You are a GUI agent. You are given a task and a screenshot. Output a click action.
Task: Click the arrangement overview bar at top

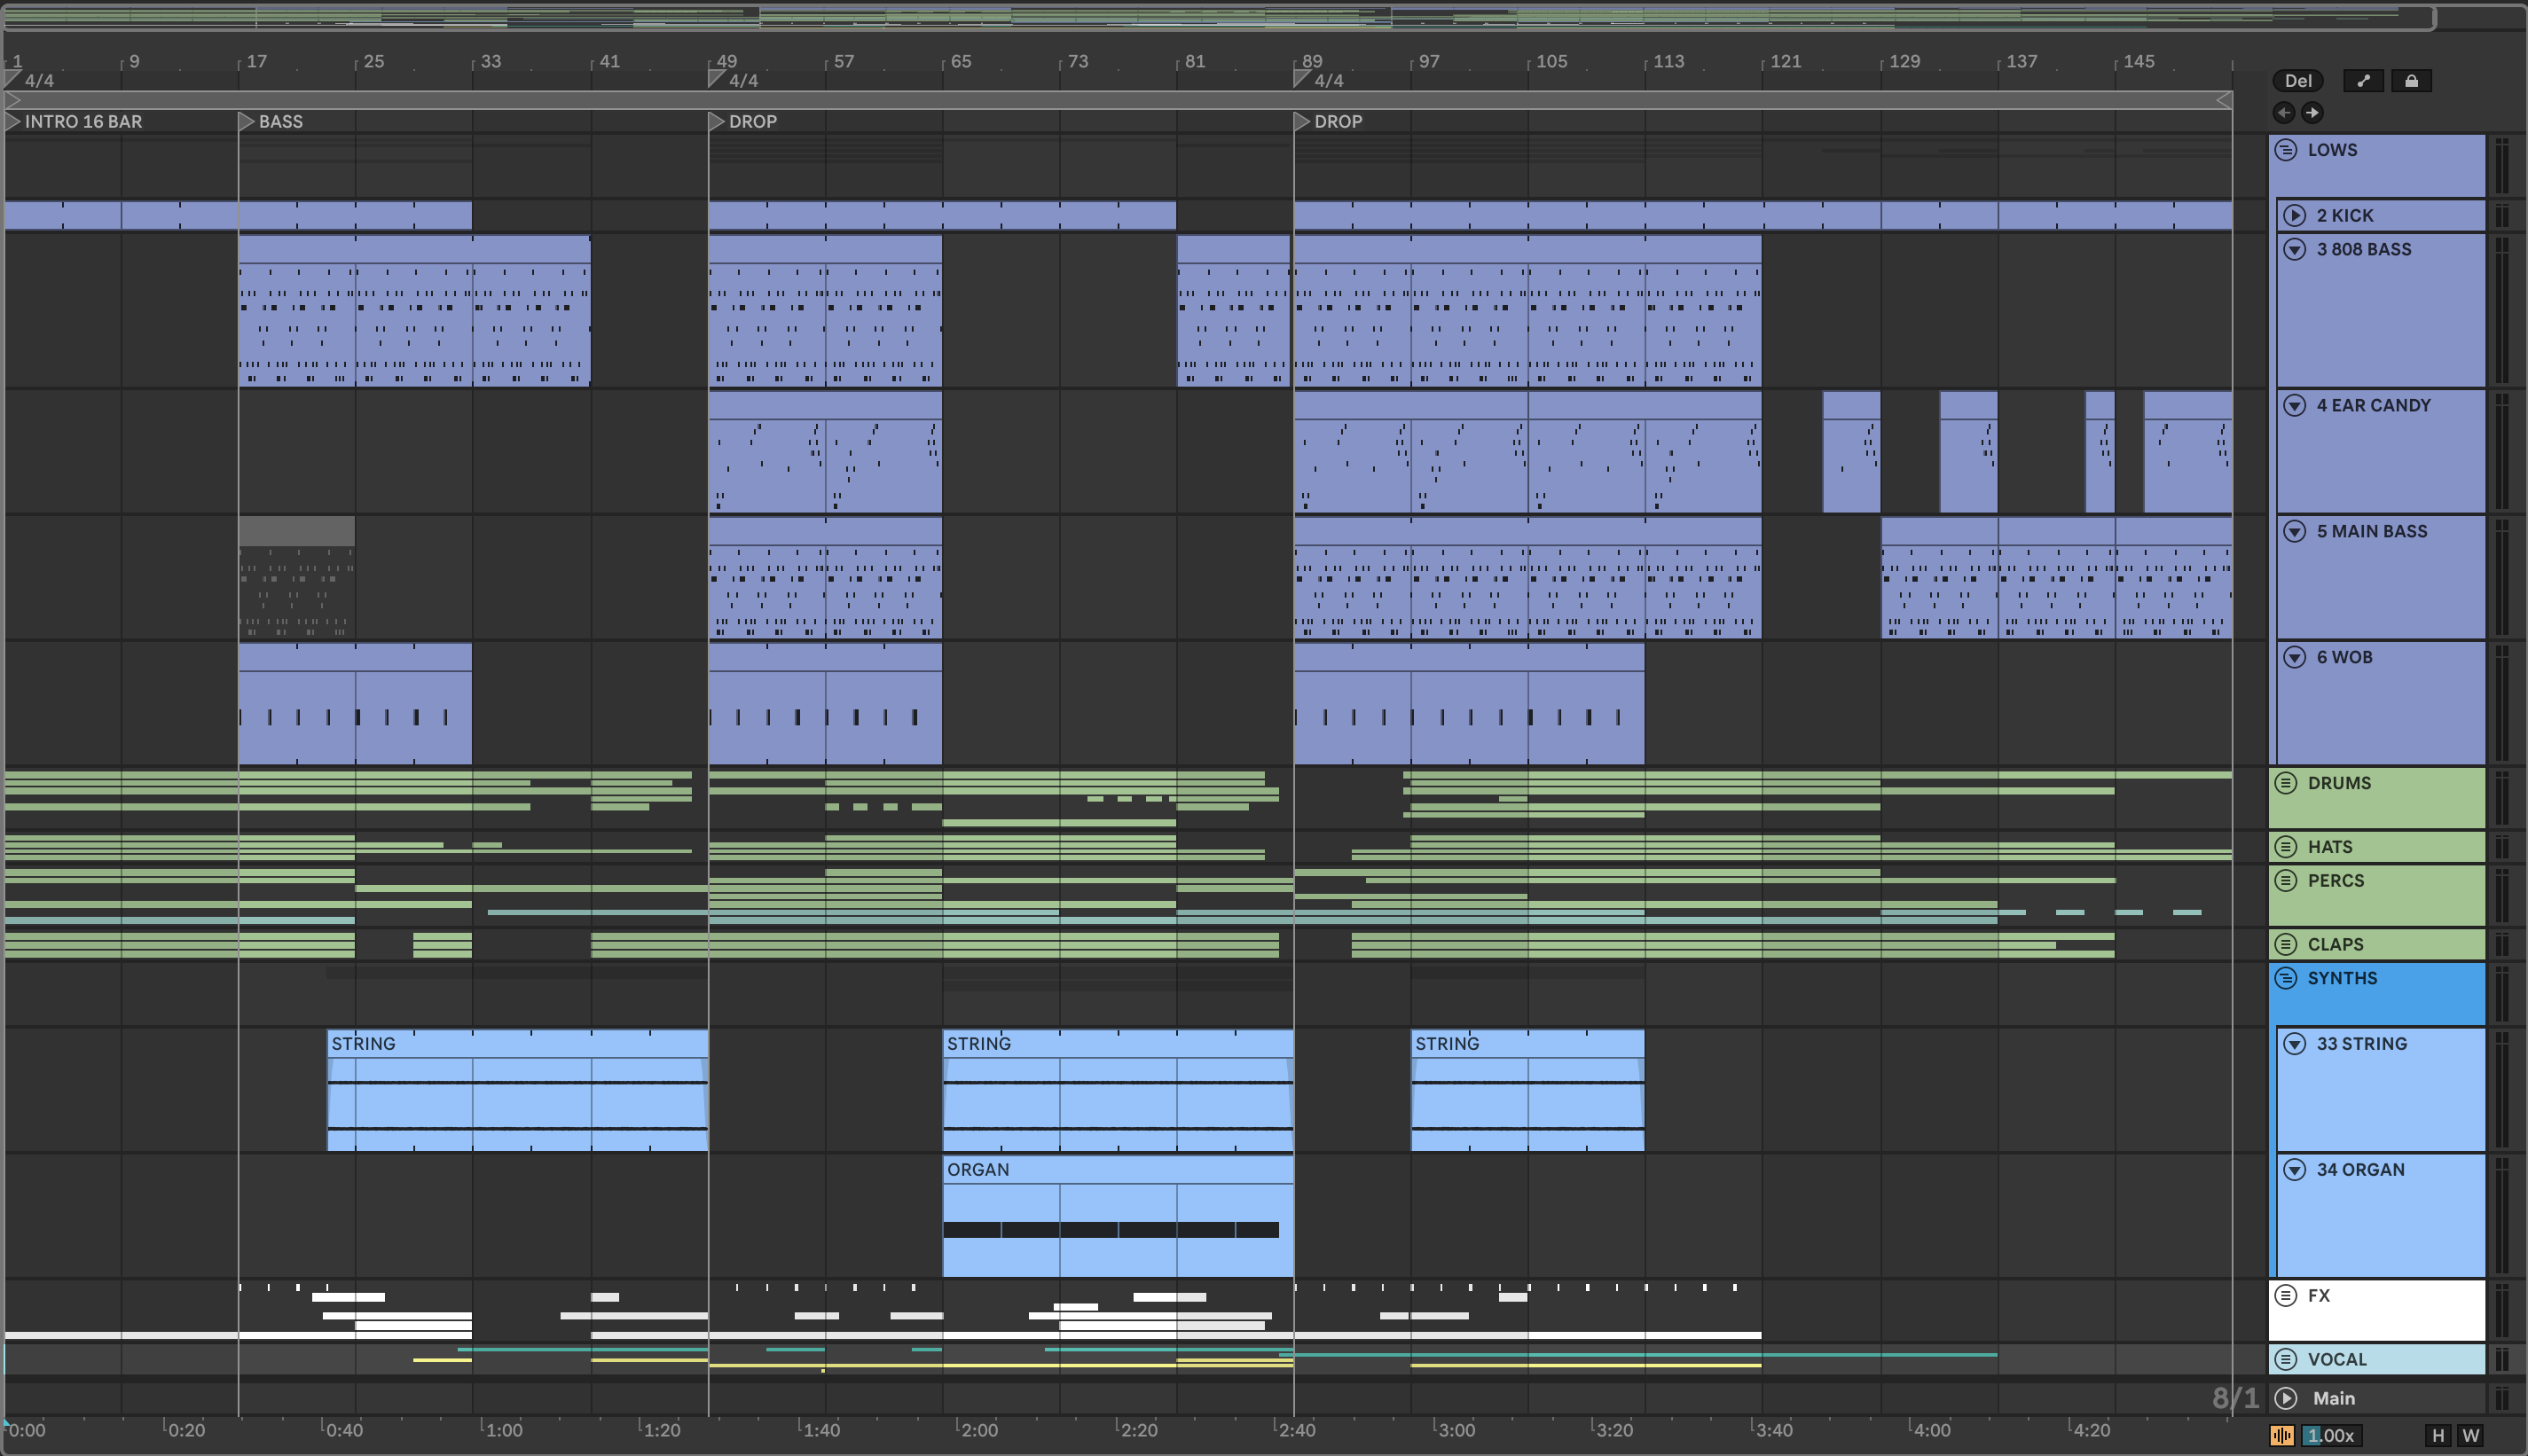tap(1218, 17)
